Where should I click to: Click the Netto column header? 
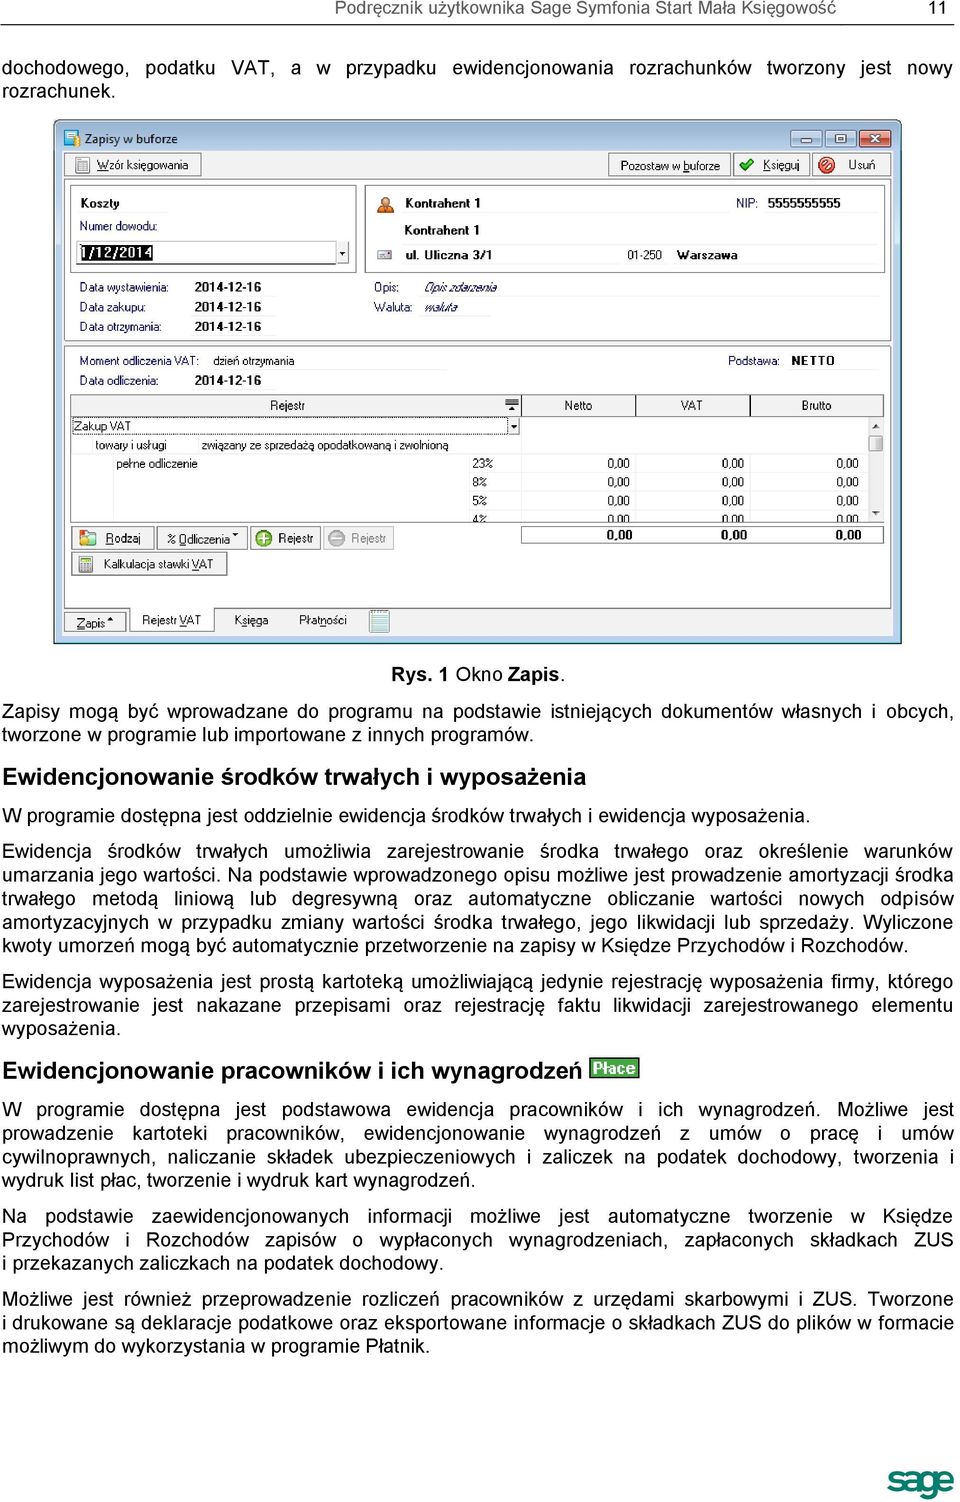coord(578,405)
